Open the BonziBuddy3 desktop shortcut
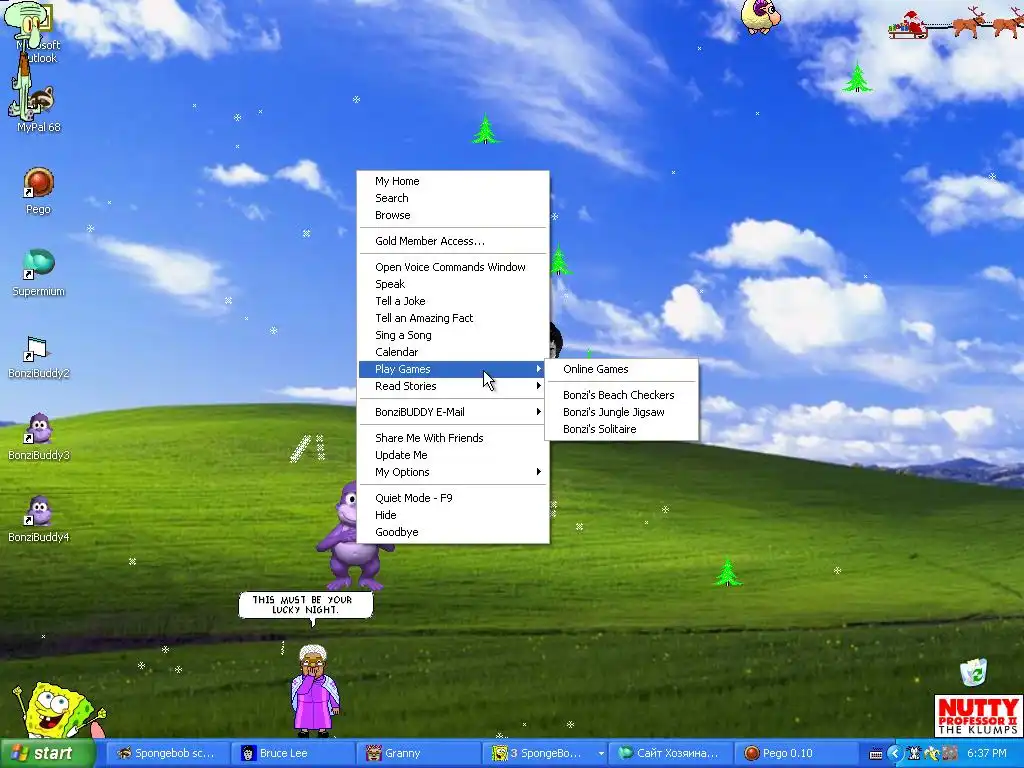The width and height of the screenshot is (1024, 768). click(x=38, y=436)
